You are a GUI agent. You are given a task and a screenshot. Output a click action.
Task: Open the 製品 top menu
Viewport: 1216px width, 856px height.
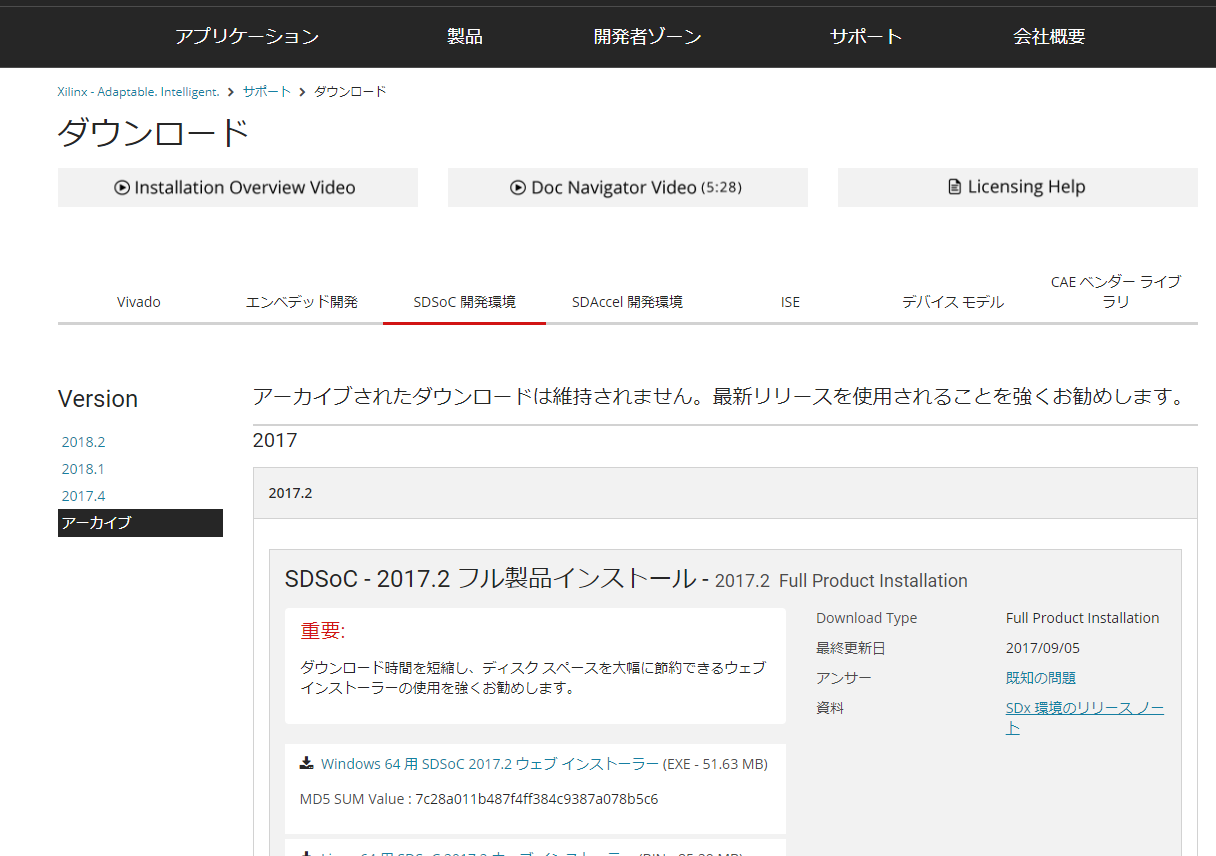465,37
